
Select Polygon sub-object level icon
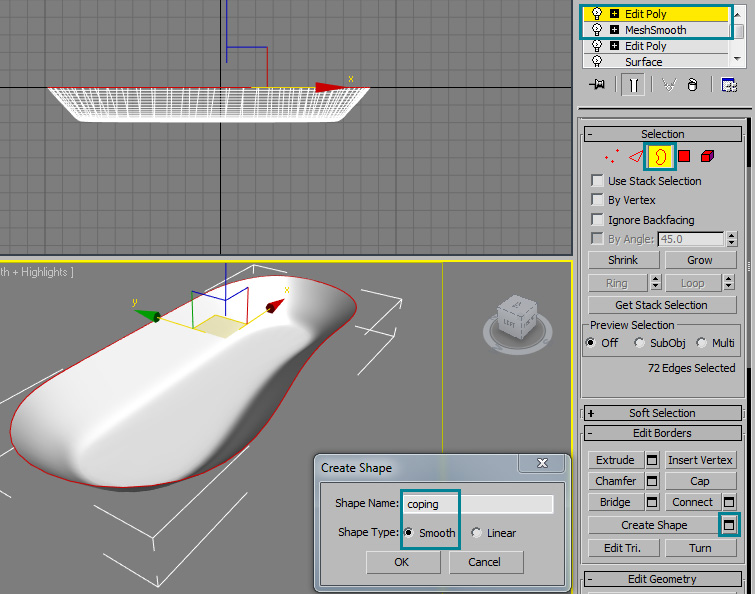click(x=684, y=156)
